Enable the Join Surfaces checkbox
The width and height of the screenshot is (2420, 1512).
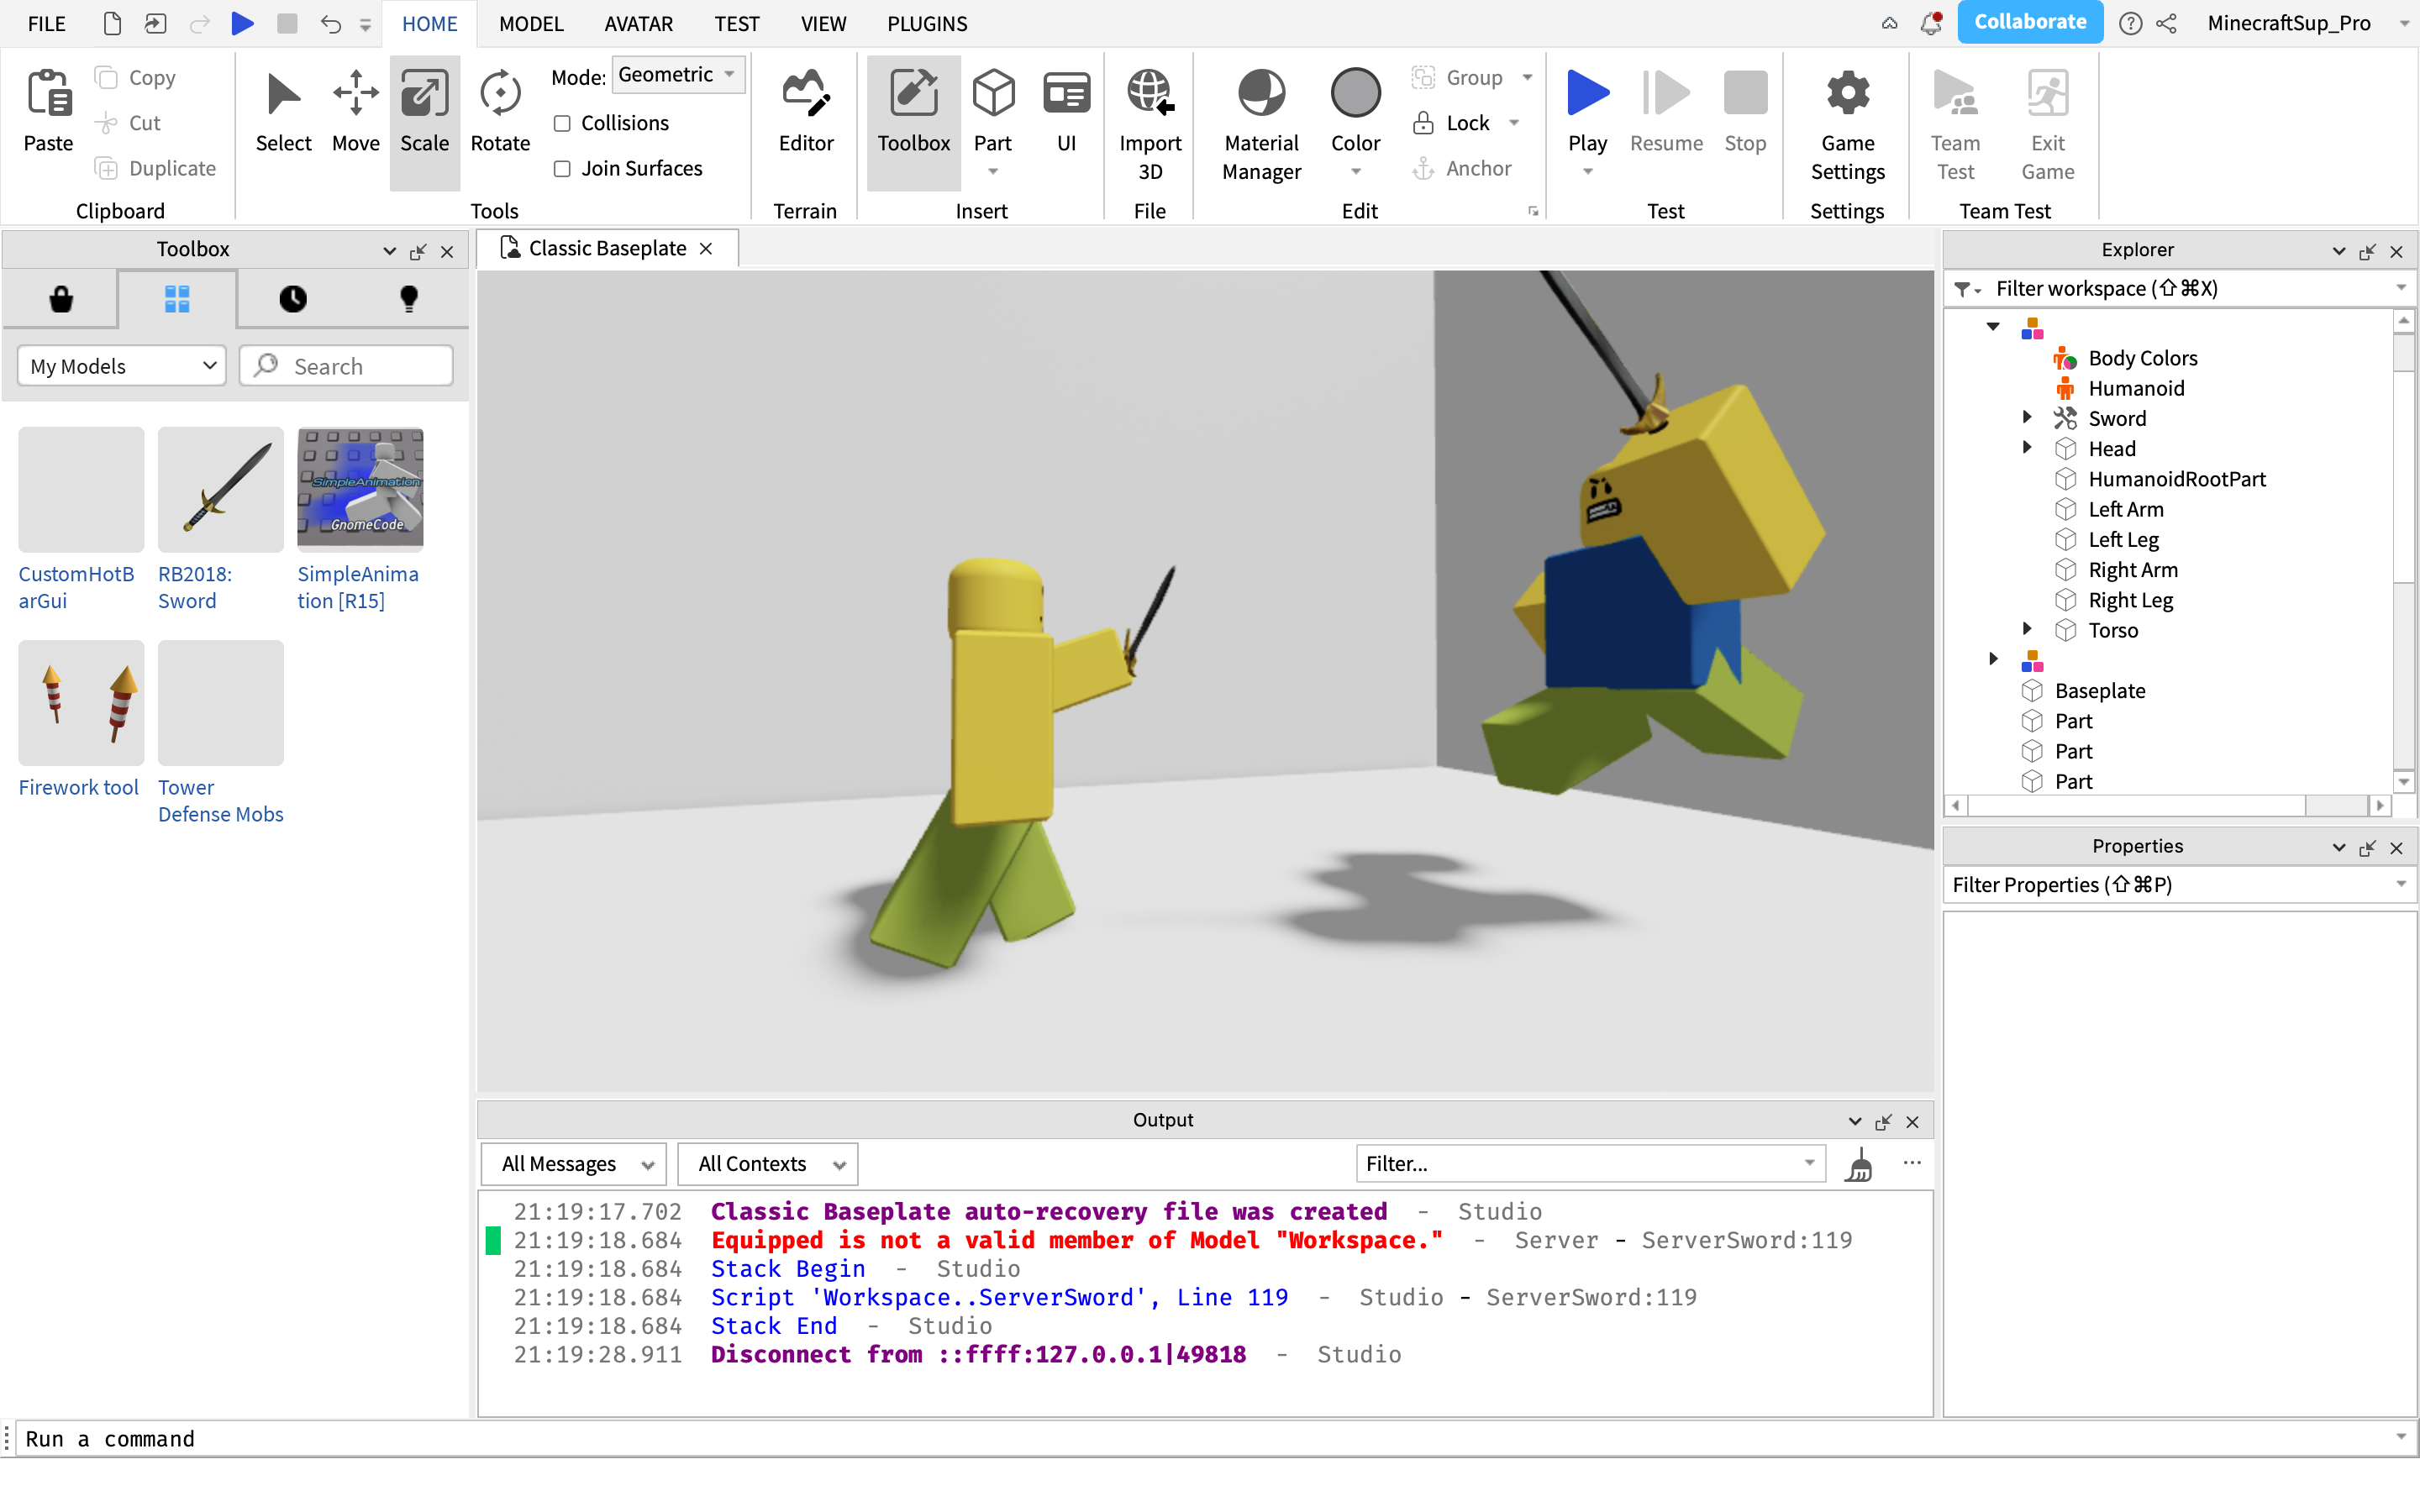pos(562,168)
